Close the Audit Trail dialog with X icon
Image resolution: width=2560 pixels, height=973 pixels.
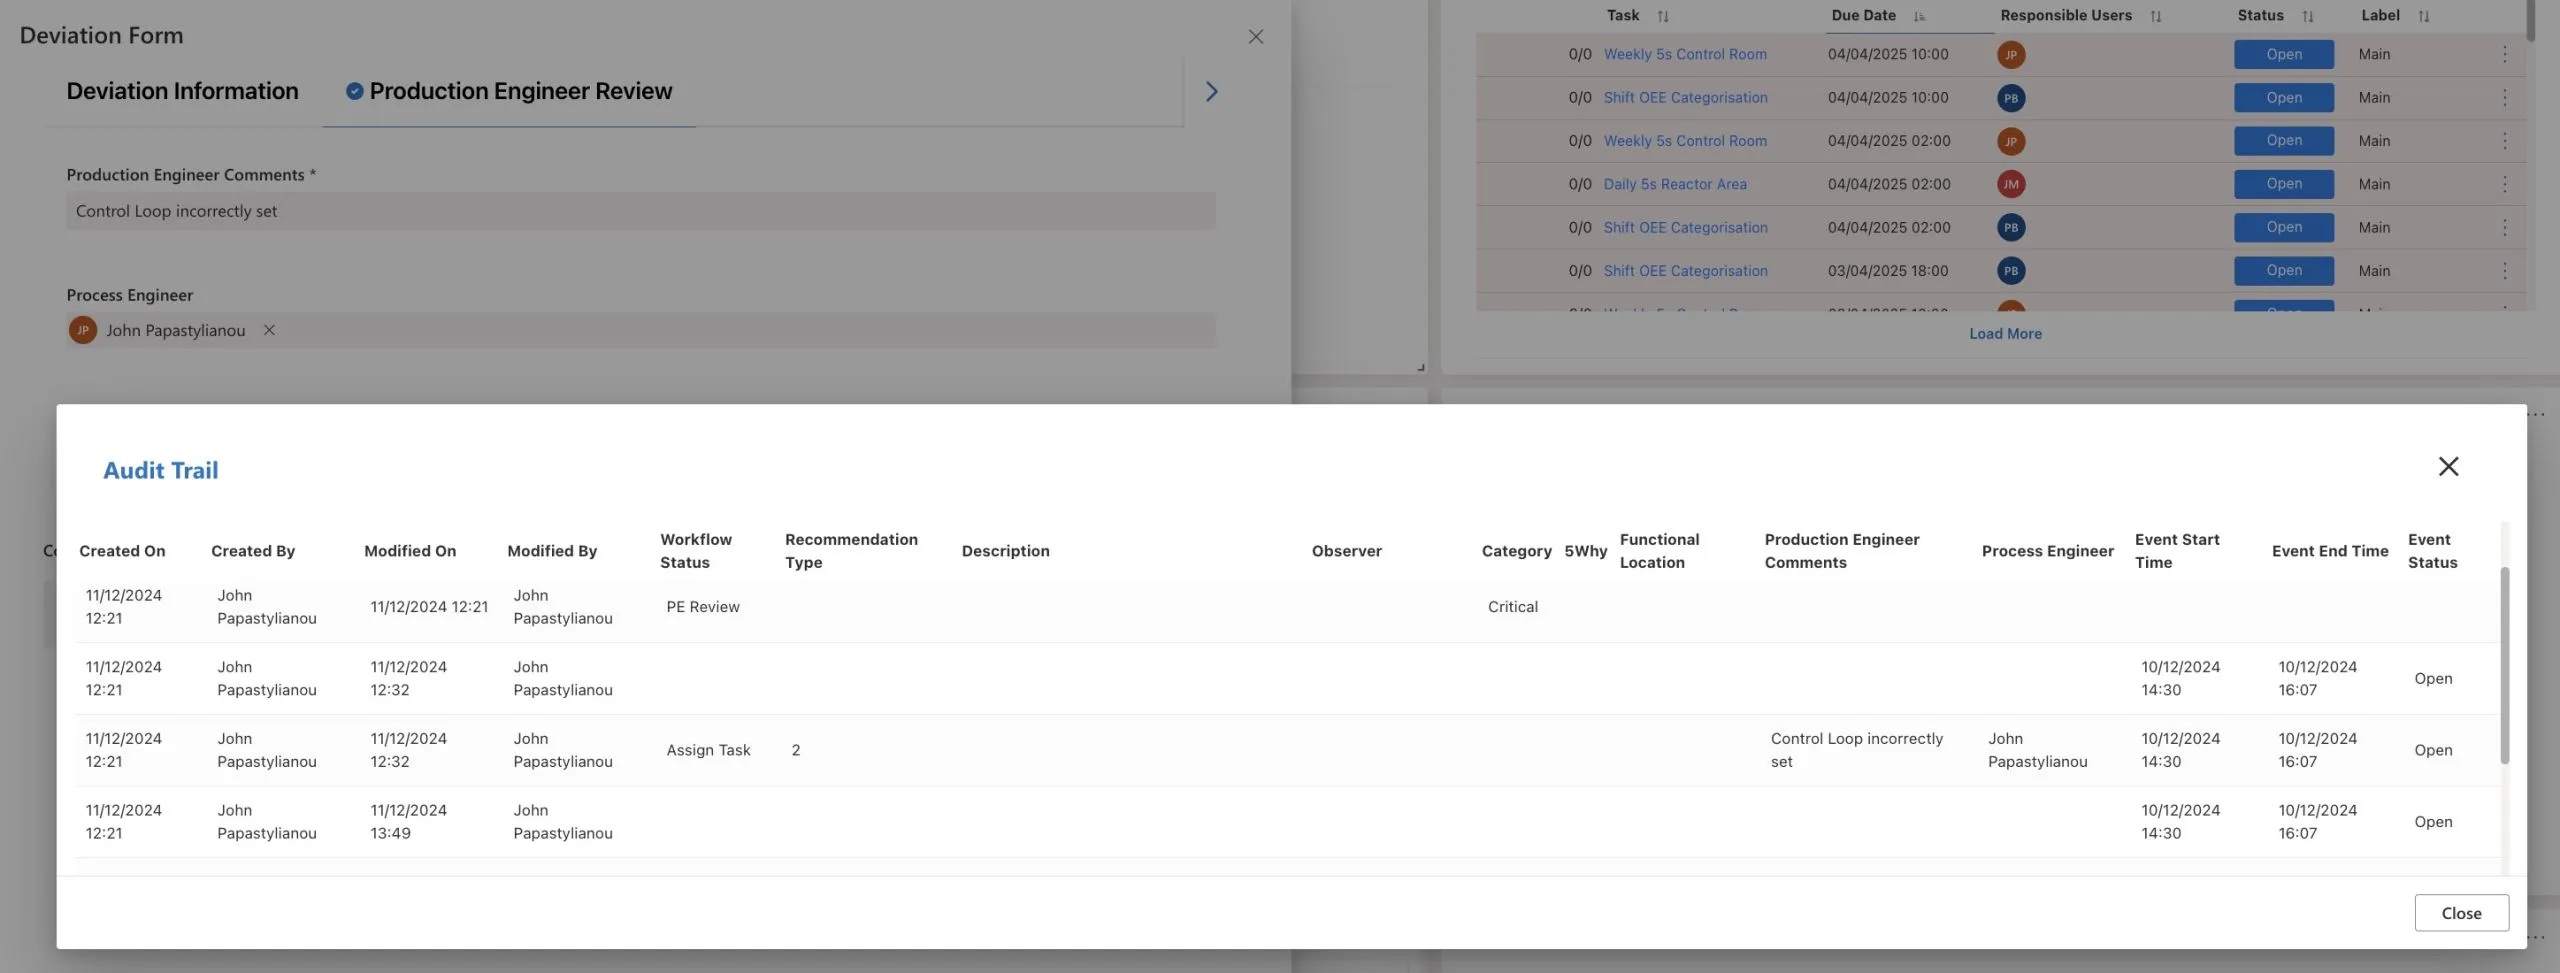[2448, 466]
